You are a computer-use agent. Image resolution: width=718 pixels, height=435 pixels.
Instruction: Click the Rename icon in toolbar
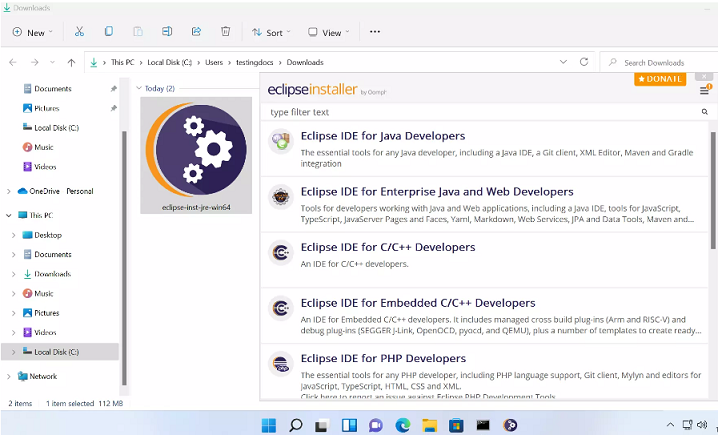(167, 32)
